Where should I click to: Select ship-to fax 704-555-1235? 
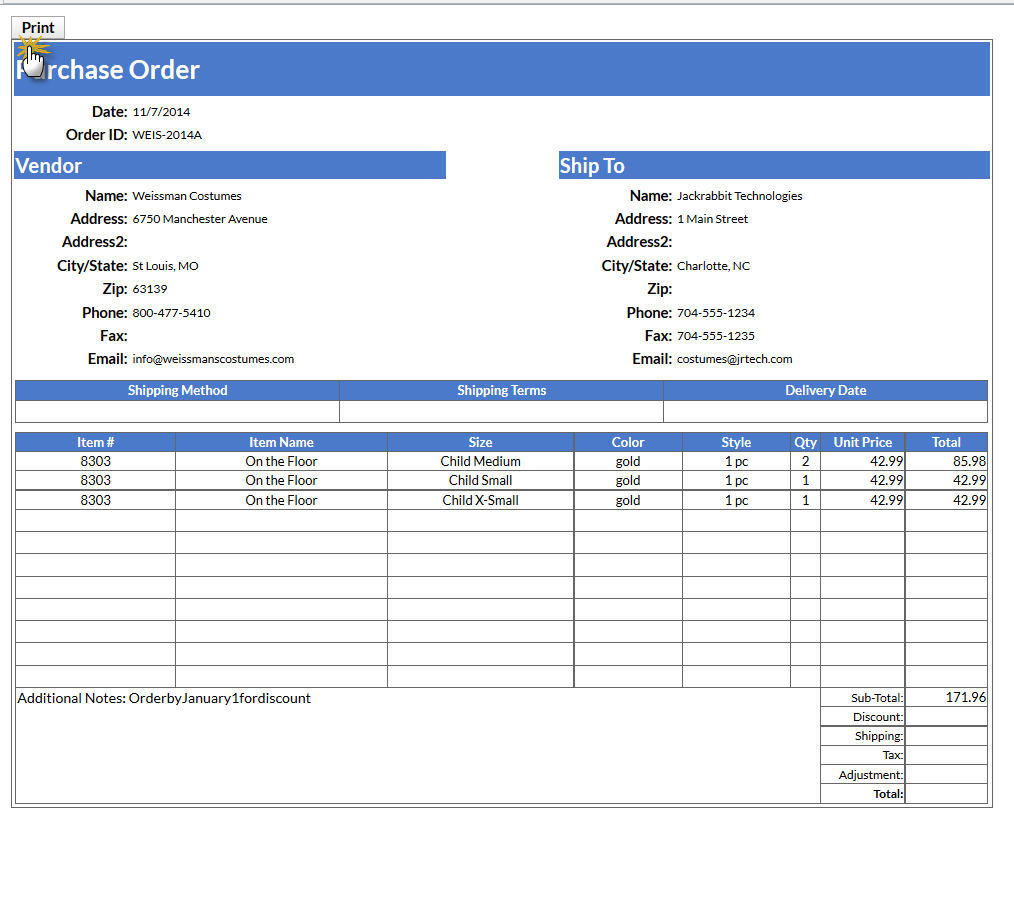pyautogui.click(x=716, y=336)
